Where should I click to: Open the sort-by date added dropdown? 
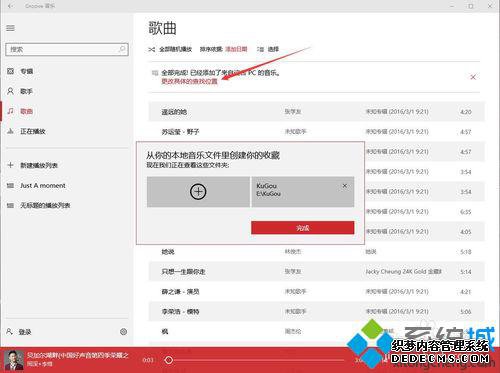point(236,49)
